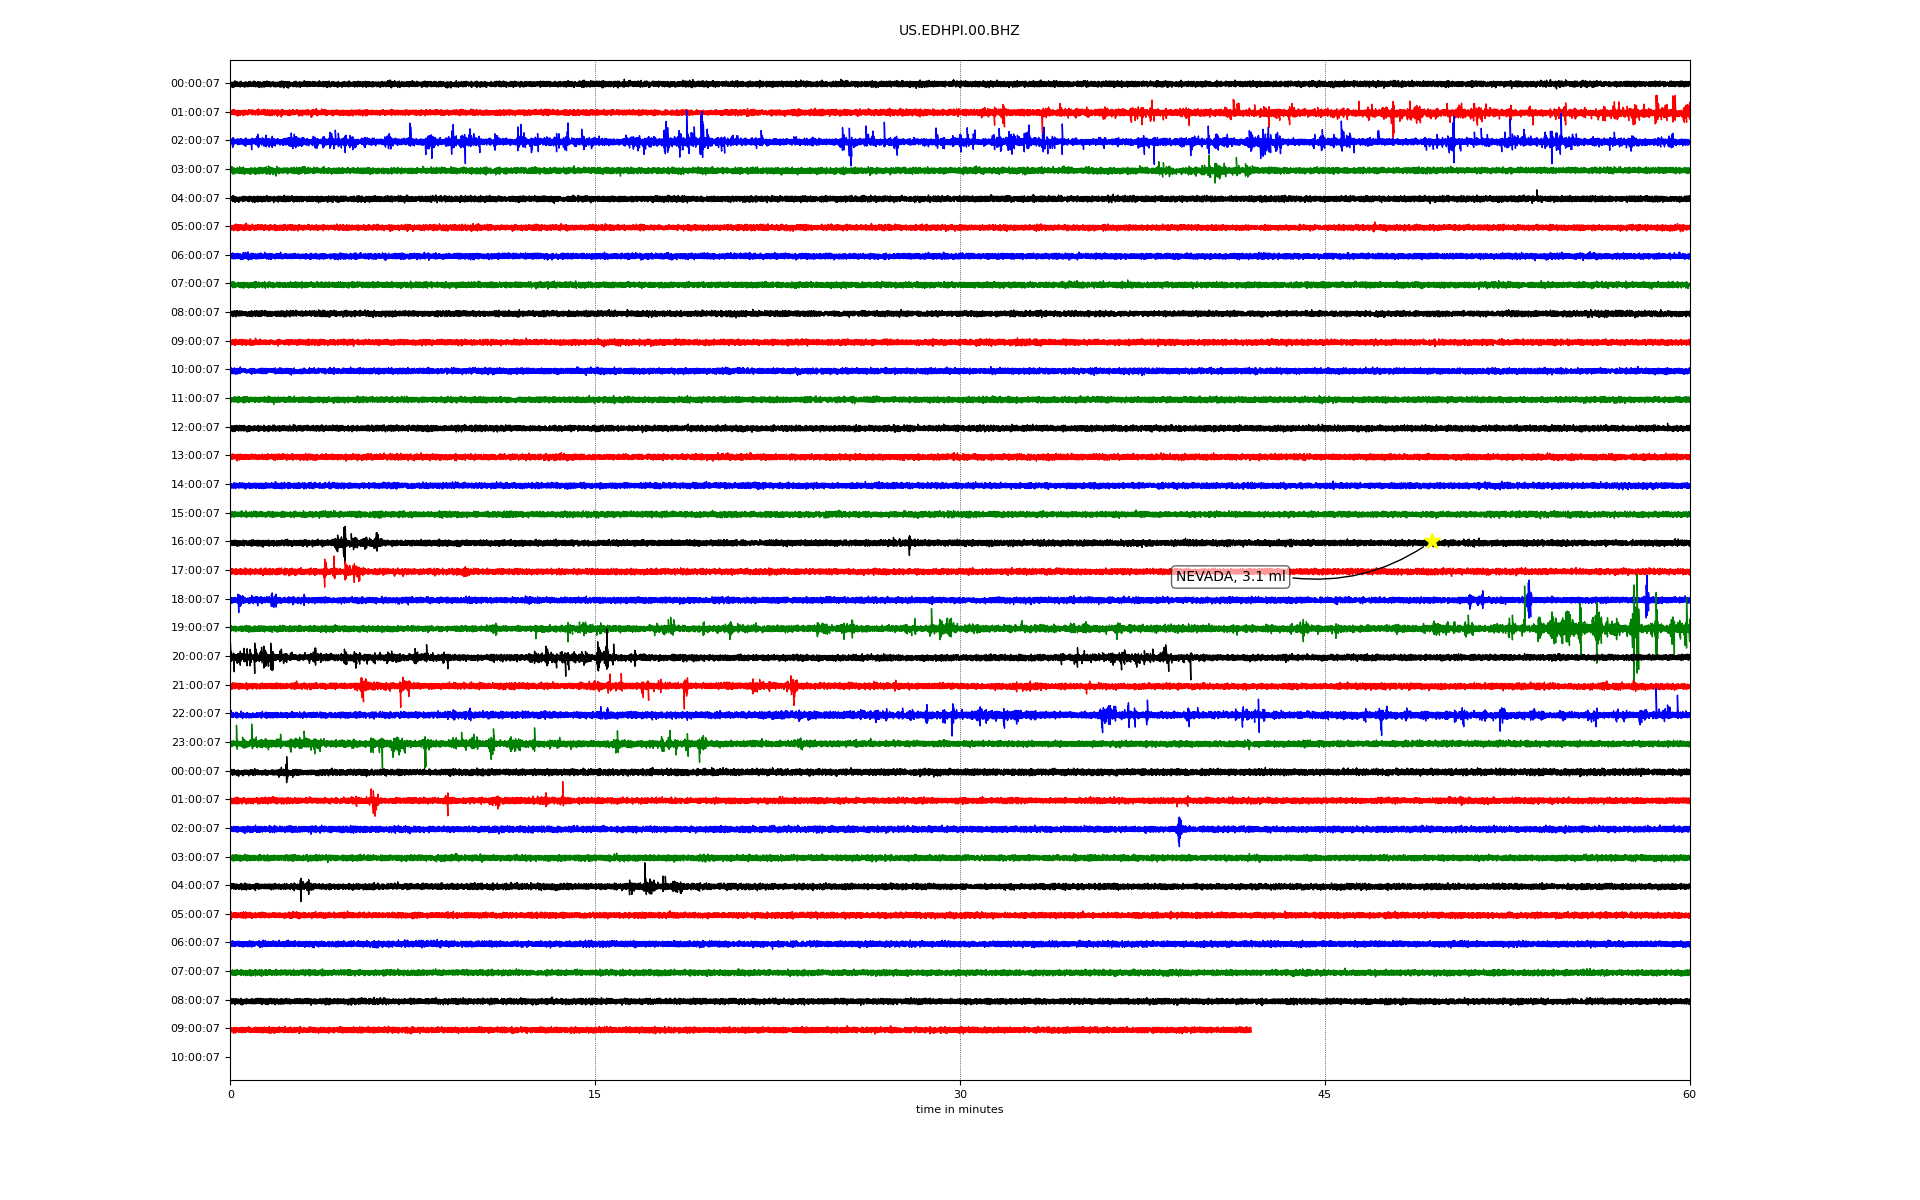The width and height of the screenshot is (1920, 1200).
Task: Click the 12:00:07 row label
Action: point(195,428)
